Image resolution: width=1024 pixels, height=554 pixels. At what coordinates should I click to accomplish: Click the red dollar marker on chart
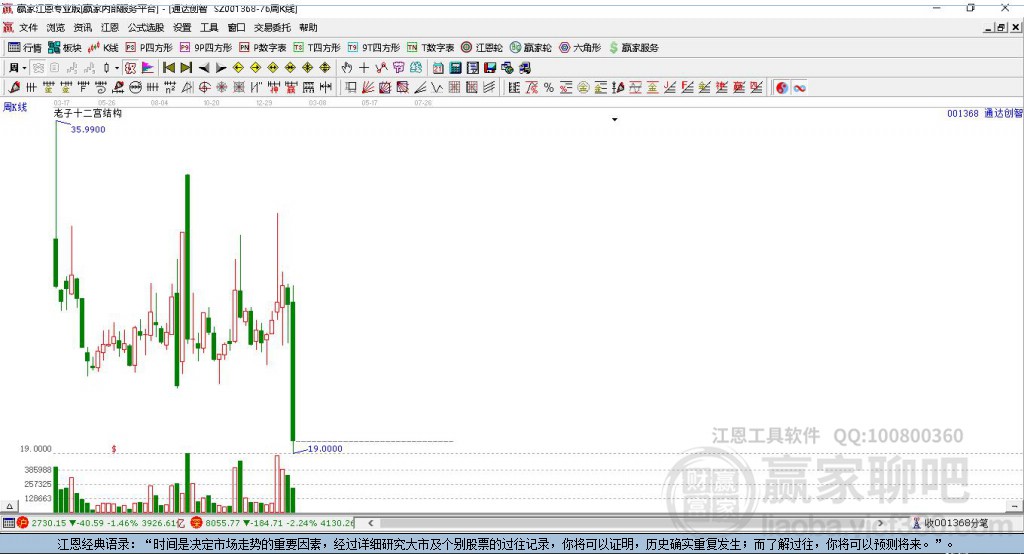tap(114, 449)
